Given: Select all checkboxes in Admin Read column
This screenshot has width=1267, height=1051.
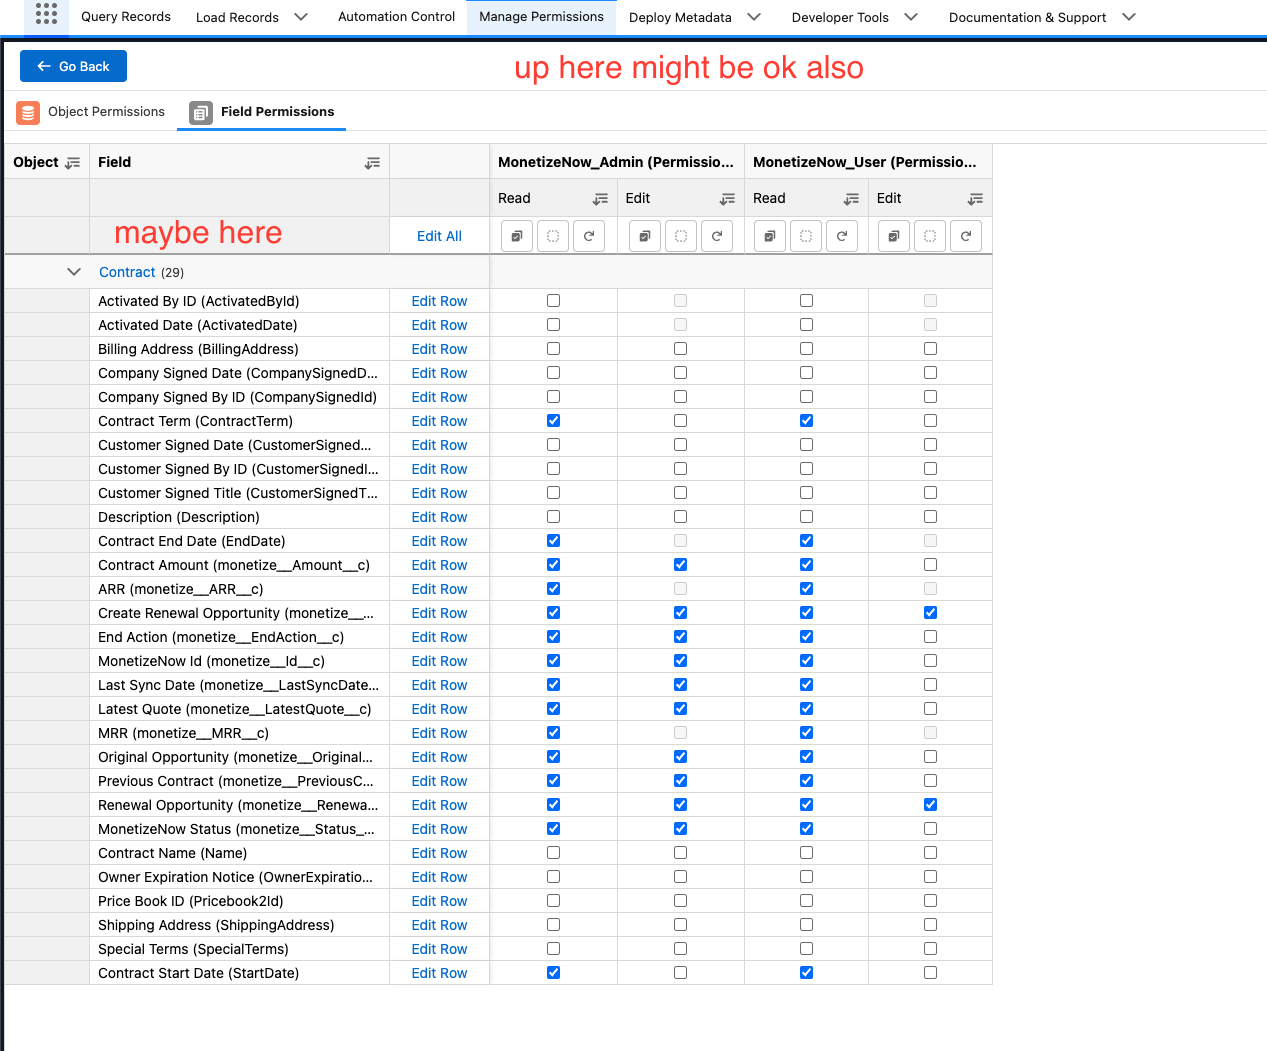Looking at the screenshot, I should click(516, 236).
